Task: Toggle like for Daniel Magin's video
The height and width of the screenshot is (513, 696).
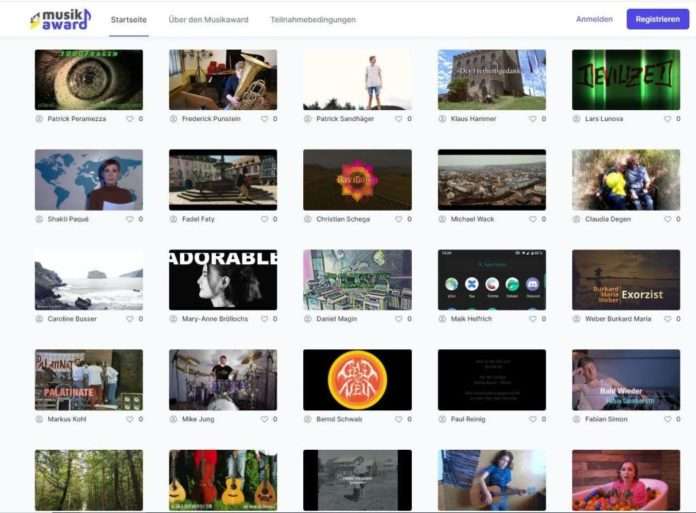Action: pos(398,319)
